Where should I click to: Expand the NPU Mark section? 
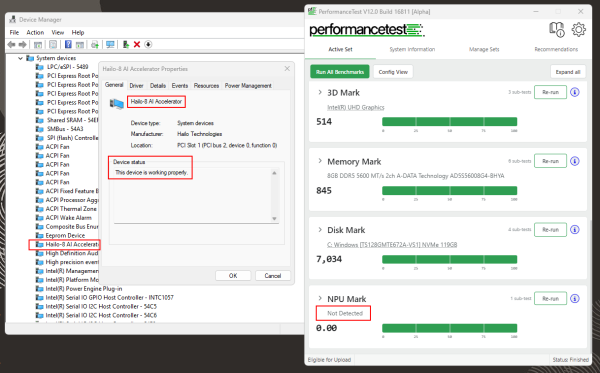(x=320, y=298)
